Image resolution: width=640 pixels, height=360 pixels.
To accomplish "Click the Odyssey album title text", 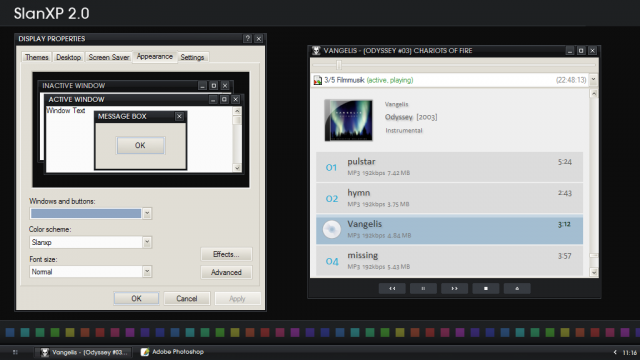I will [398, 117].
